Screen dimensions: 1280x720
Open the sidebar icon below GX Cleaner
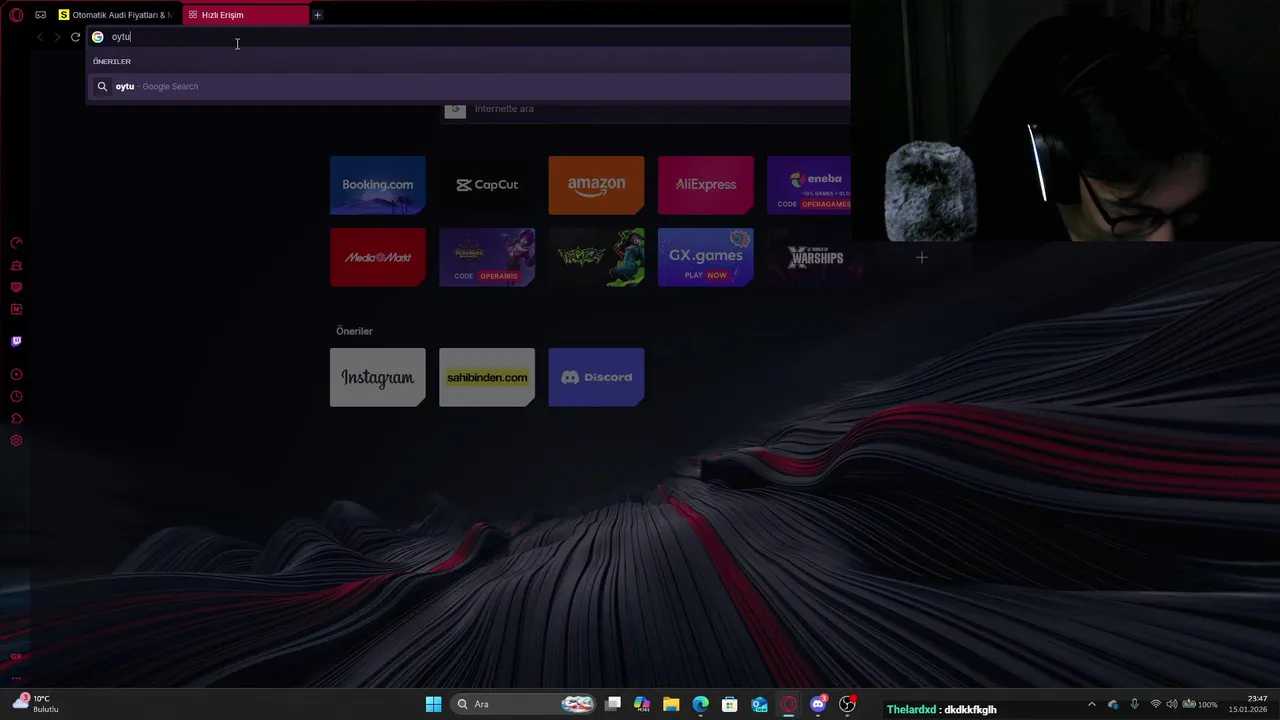[x=16, y=287]
